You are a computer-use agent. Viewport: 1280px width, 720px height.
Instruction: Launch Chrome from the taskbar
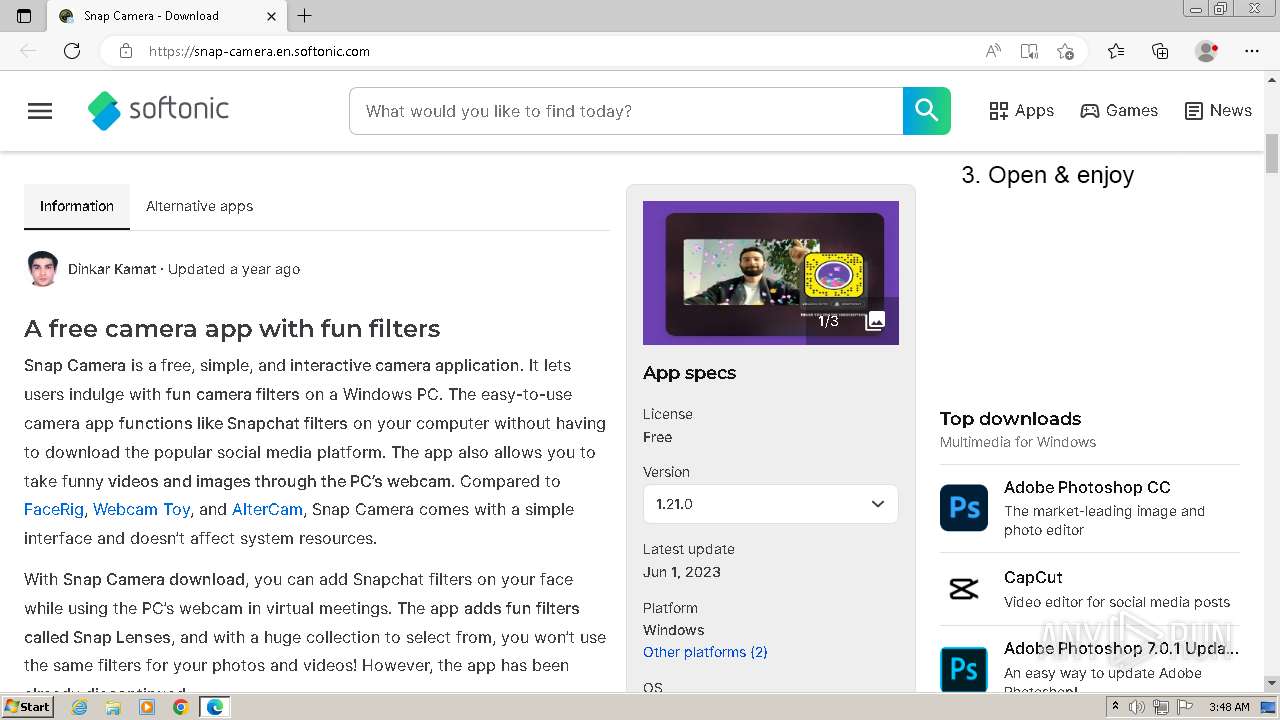(180, 707)
